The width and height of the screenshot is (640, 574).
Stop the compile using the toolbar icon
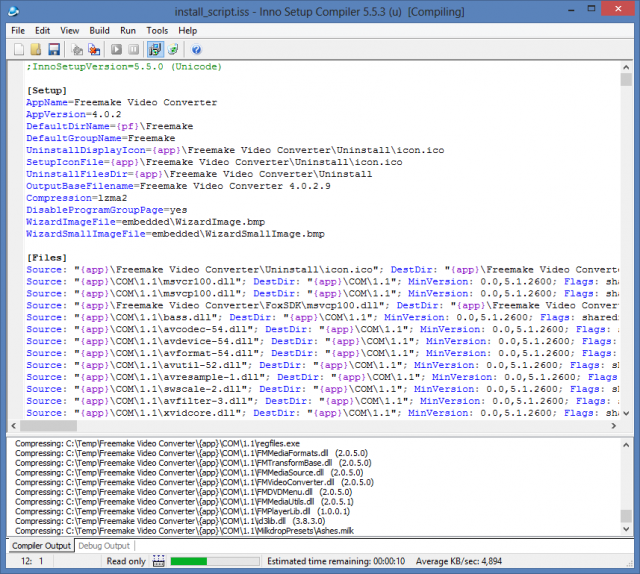[93, 49]
